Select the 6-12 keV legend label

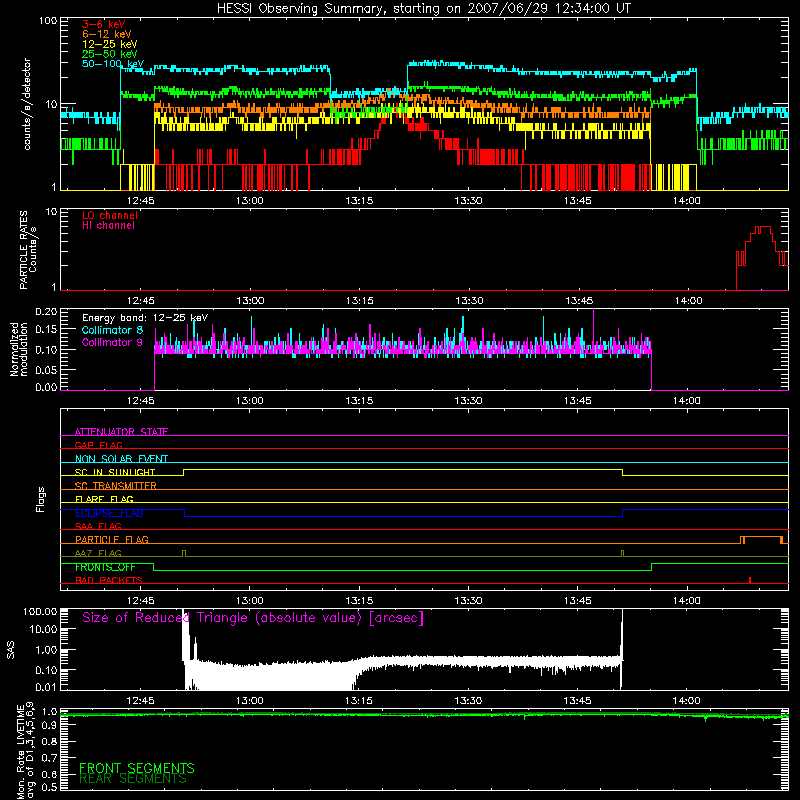106,34
